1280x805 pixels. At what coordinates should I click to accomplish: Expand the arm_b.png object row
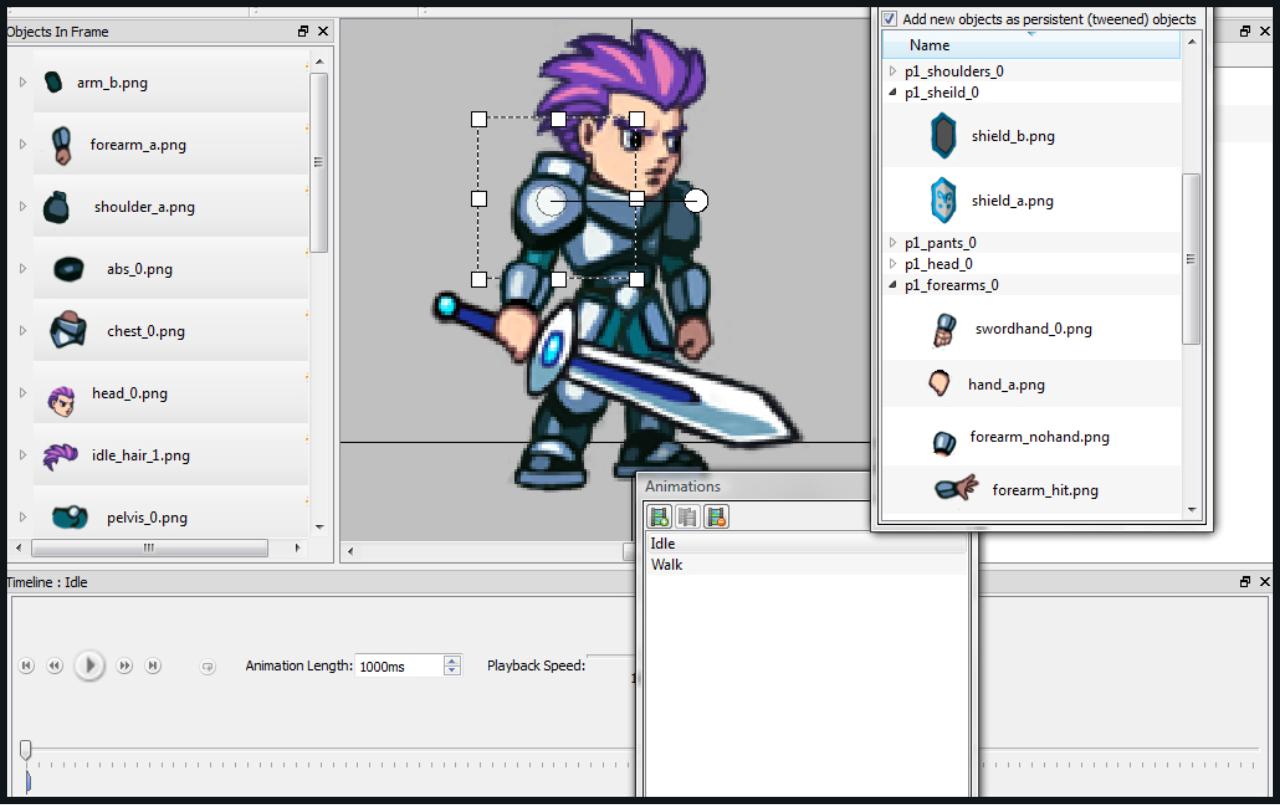tap(23, 82)
